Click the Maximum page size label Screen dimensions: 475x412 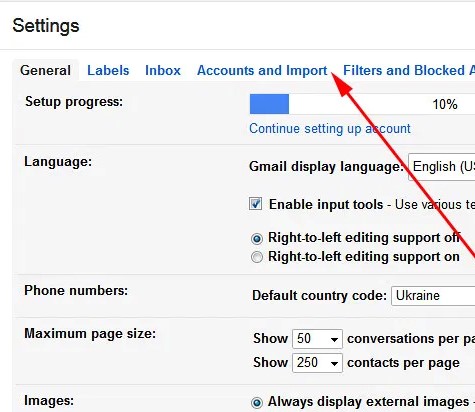coord(90,334)
